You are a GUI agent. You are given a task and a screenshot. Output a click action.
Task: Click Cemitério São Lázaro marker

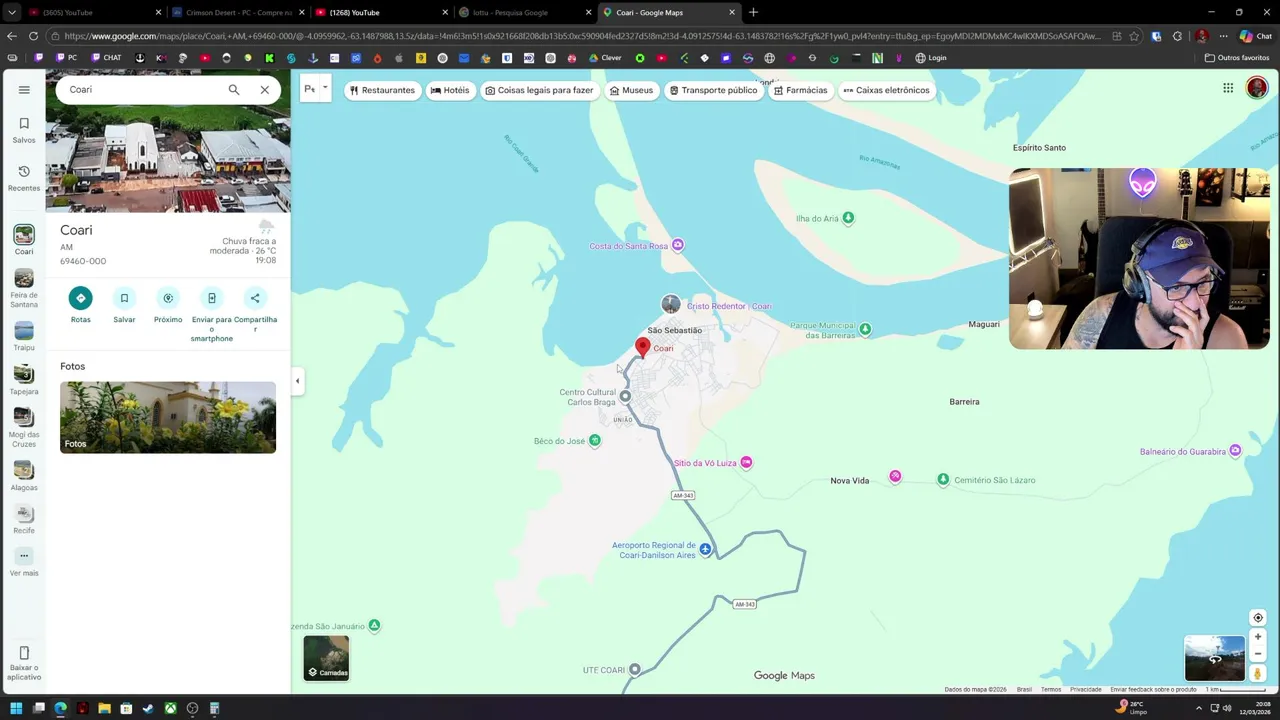(943, 480)
